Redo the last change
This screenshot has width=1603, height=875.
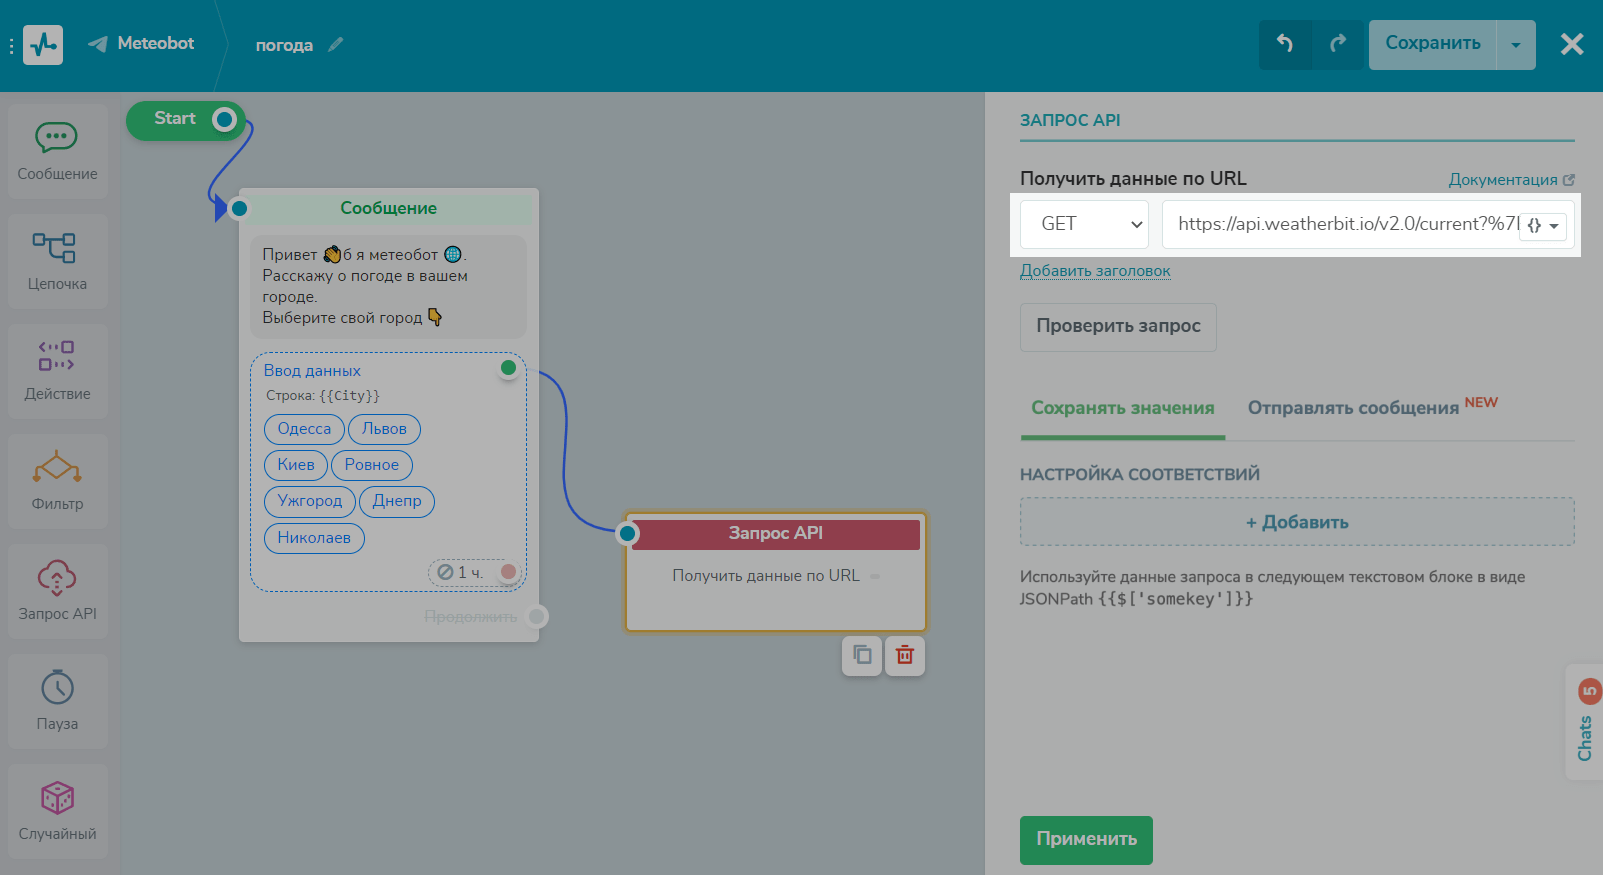pos(1337,44)
